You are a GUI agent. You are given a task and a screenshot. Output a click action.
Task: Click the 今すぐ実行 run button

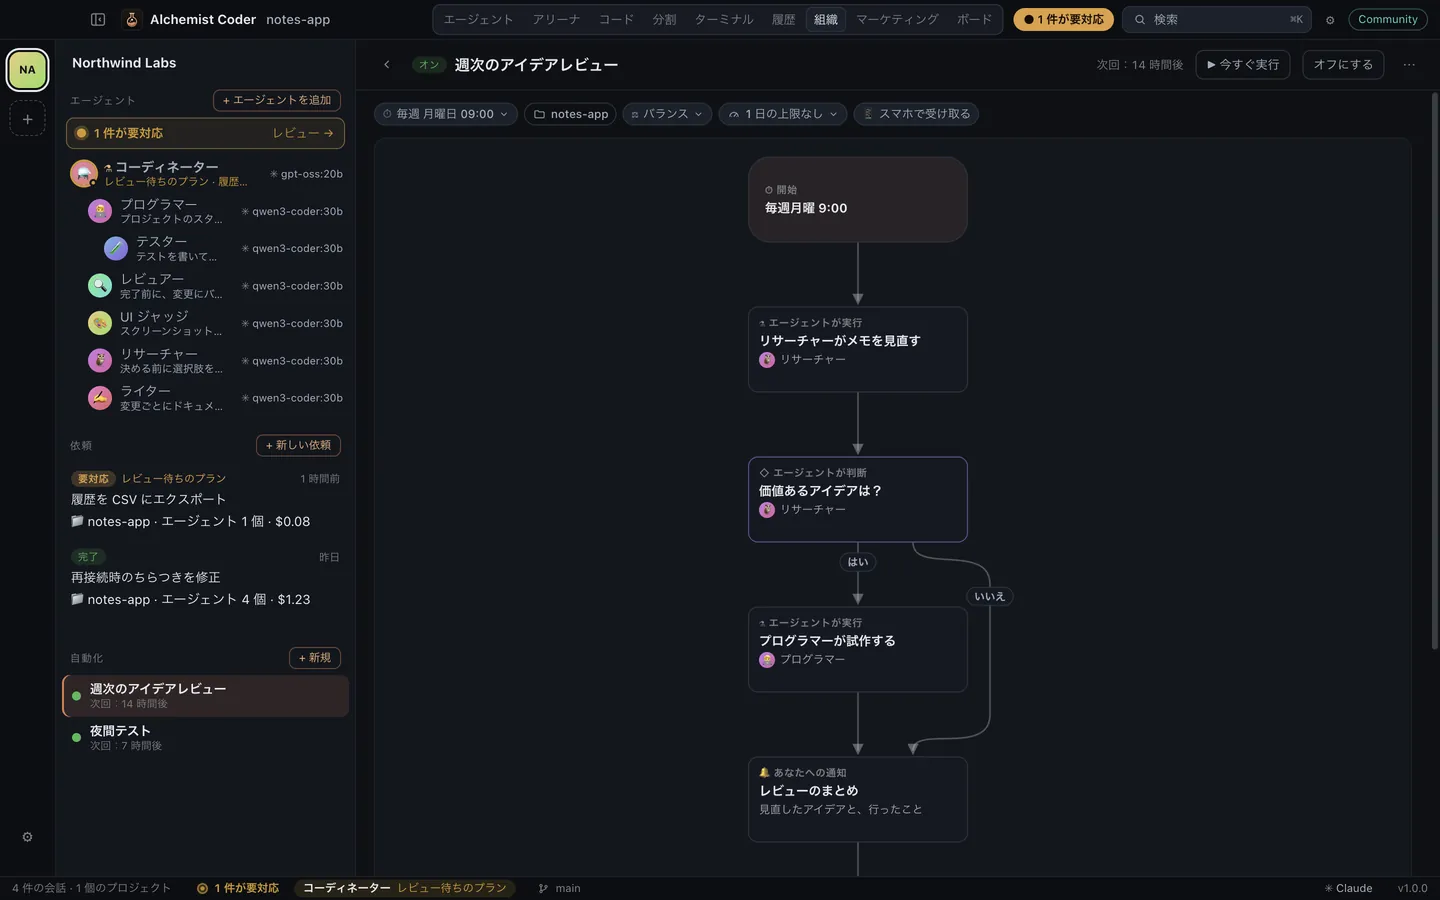point(1243,65)
